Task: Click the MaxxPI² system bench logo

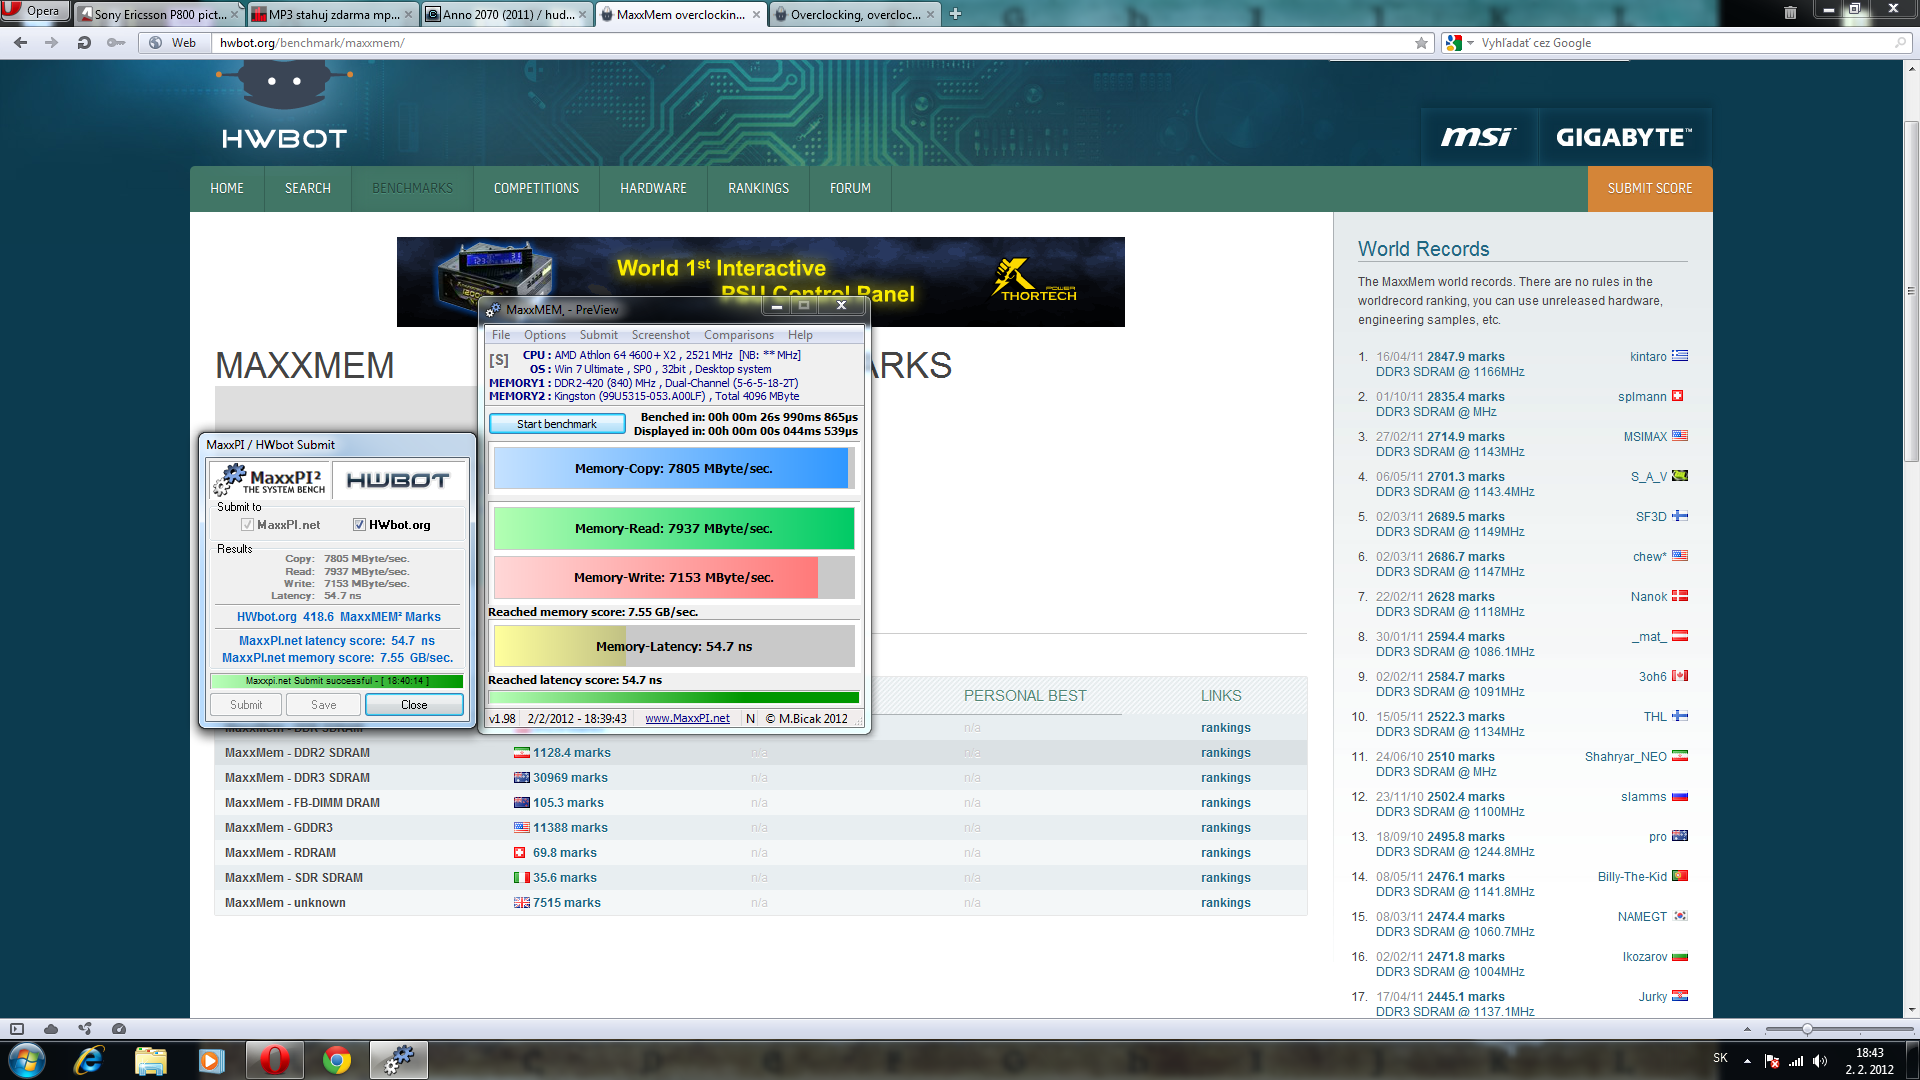Action: tap(270, 479)
